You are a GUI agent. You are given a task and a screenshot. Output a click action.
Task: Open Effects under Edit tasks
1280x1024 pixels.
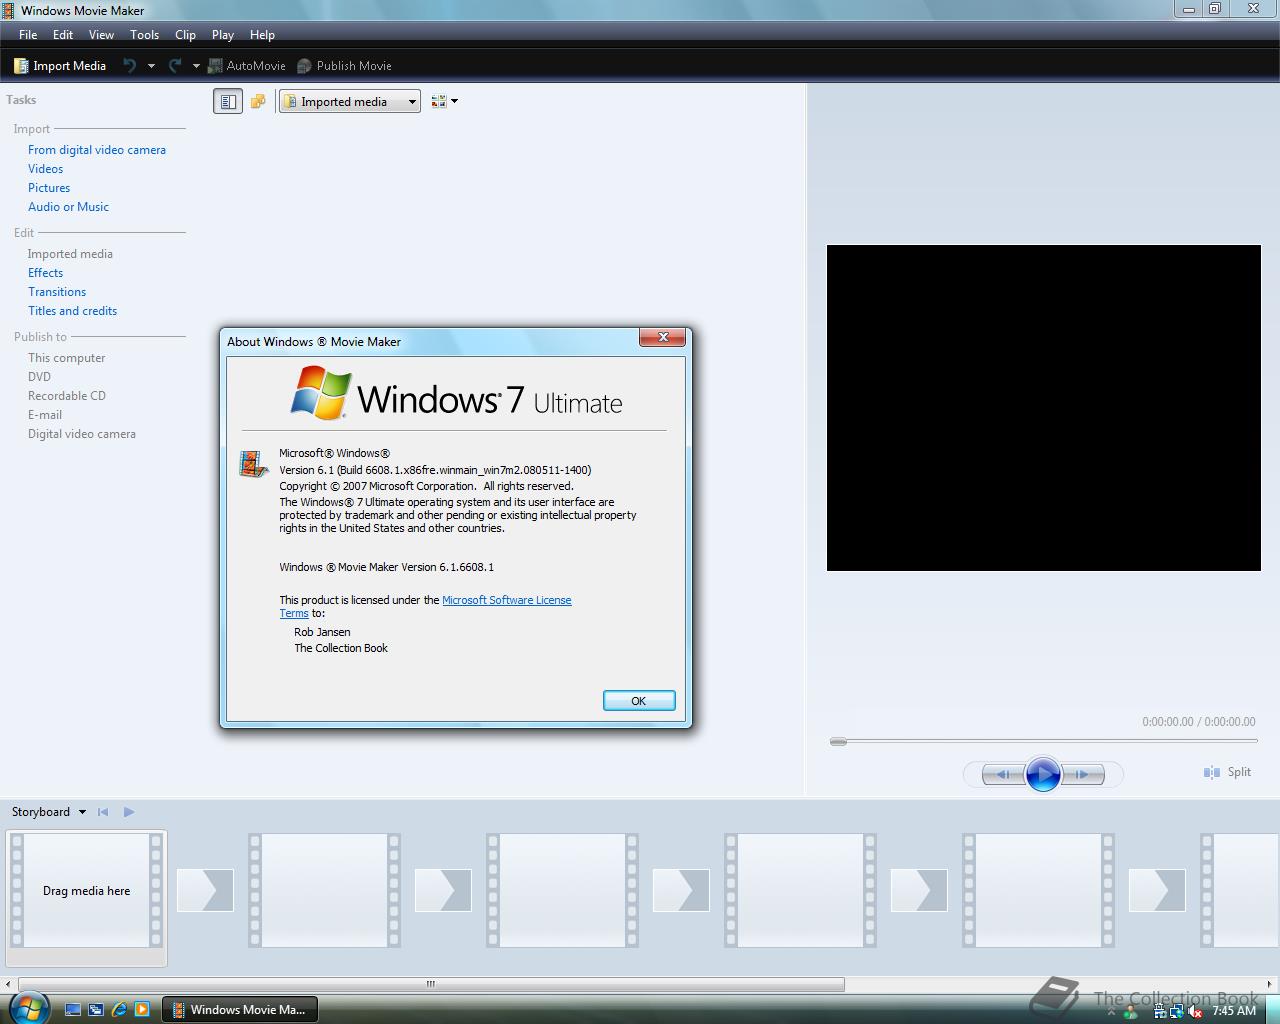pos(45,273)
